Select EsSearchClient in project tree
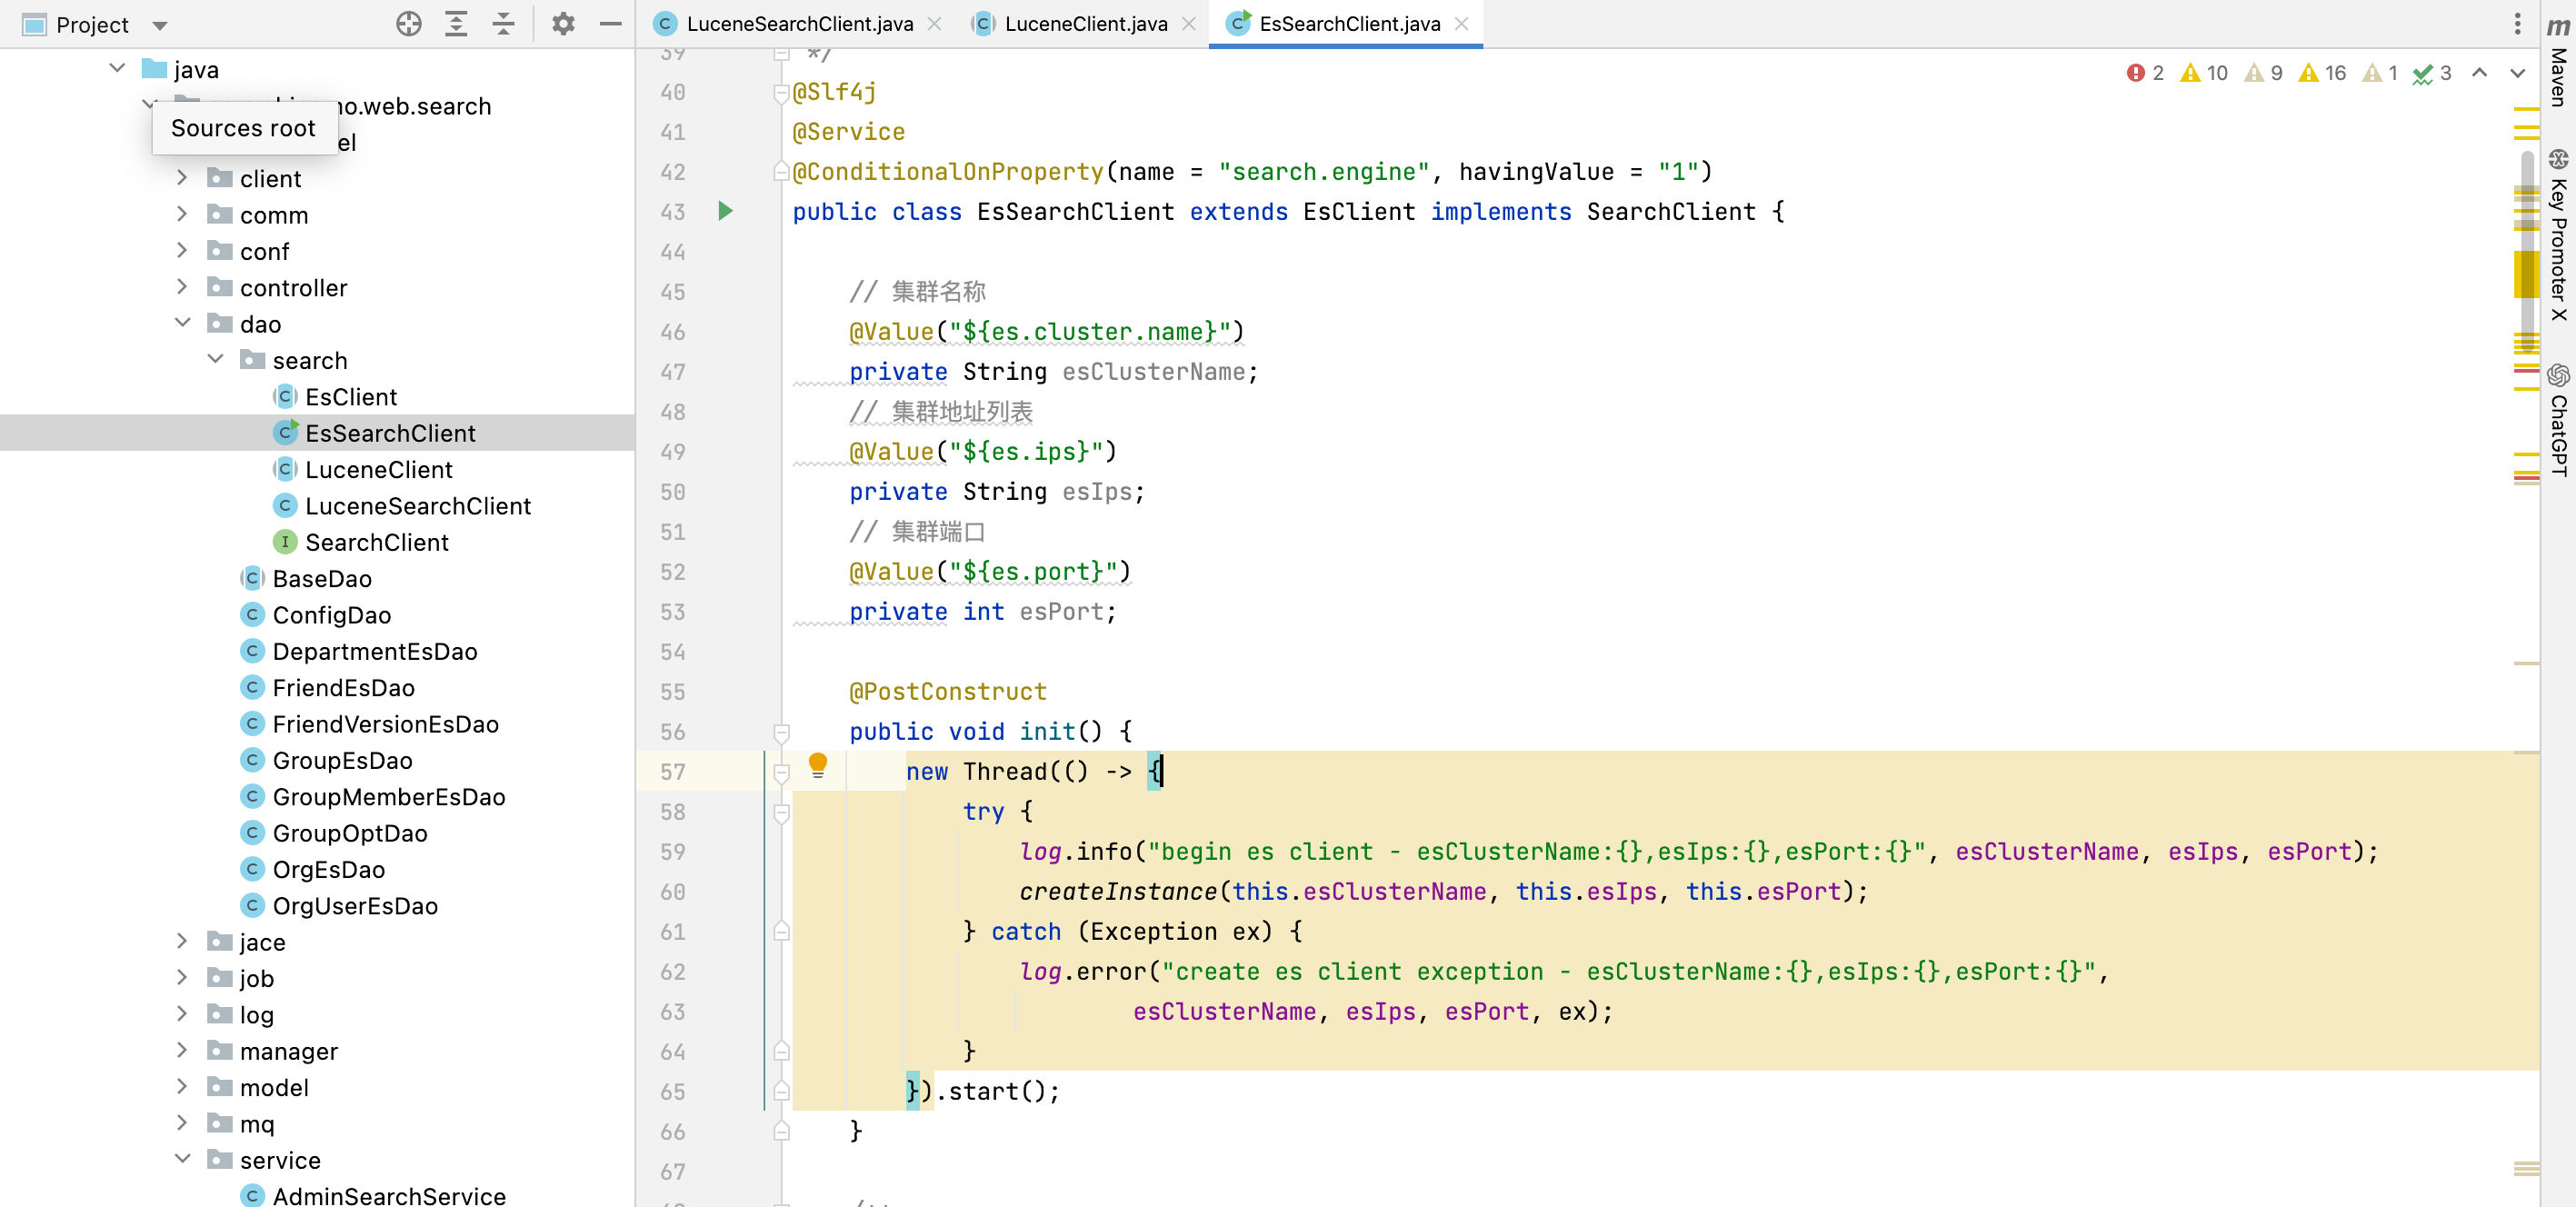Image resolution: width=2576 pixels, height=1207 pixels. pyautogui.click(x=390, y=433)
